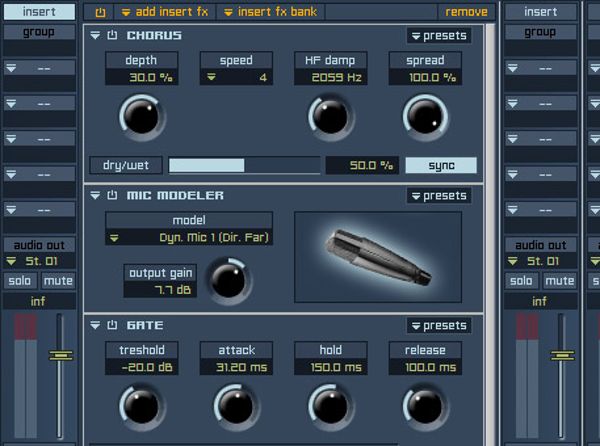
Task: Click the remove button
Action: [466, 12]
